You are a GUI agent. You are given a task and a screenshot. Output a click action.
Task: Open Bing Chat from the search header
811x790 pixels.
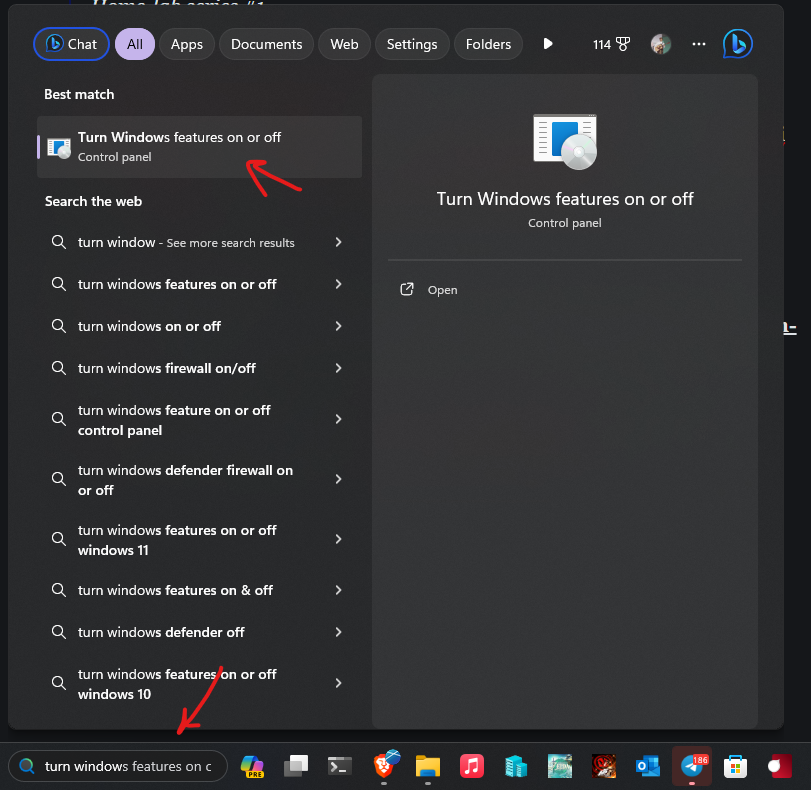click(71, 44)
